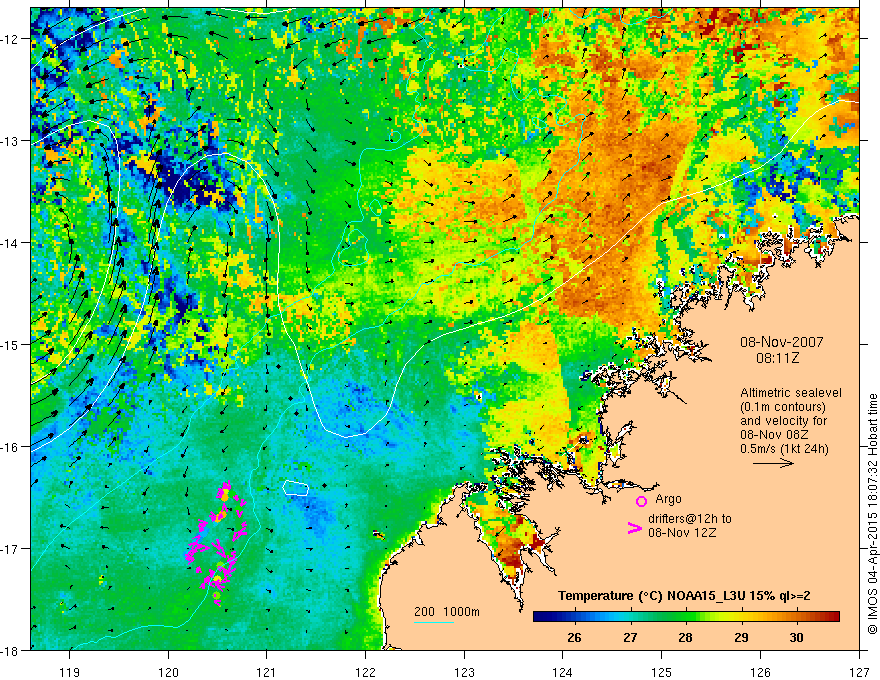Click latitude axis label '-18'
This screenshot has height=680, width=880.
[10, 650]
